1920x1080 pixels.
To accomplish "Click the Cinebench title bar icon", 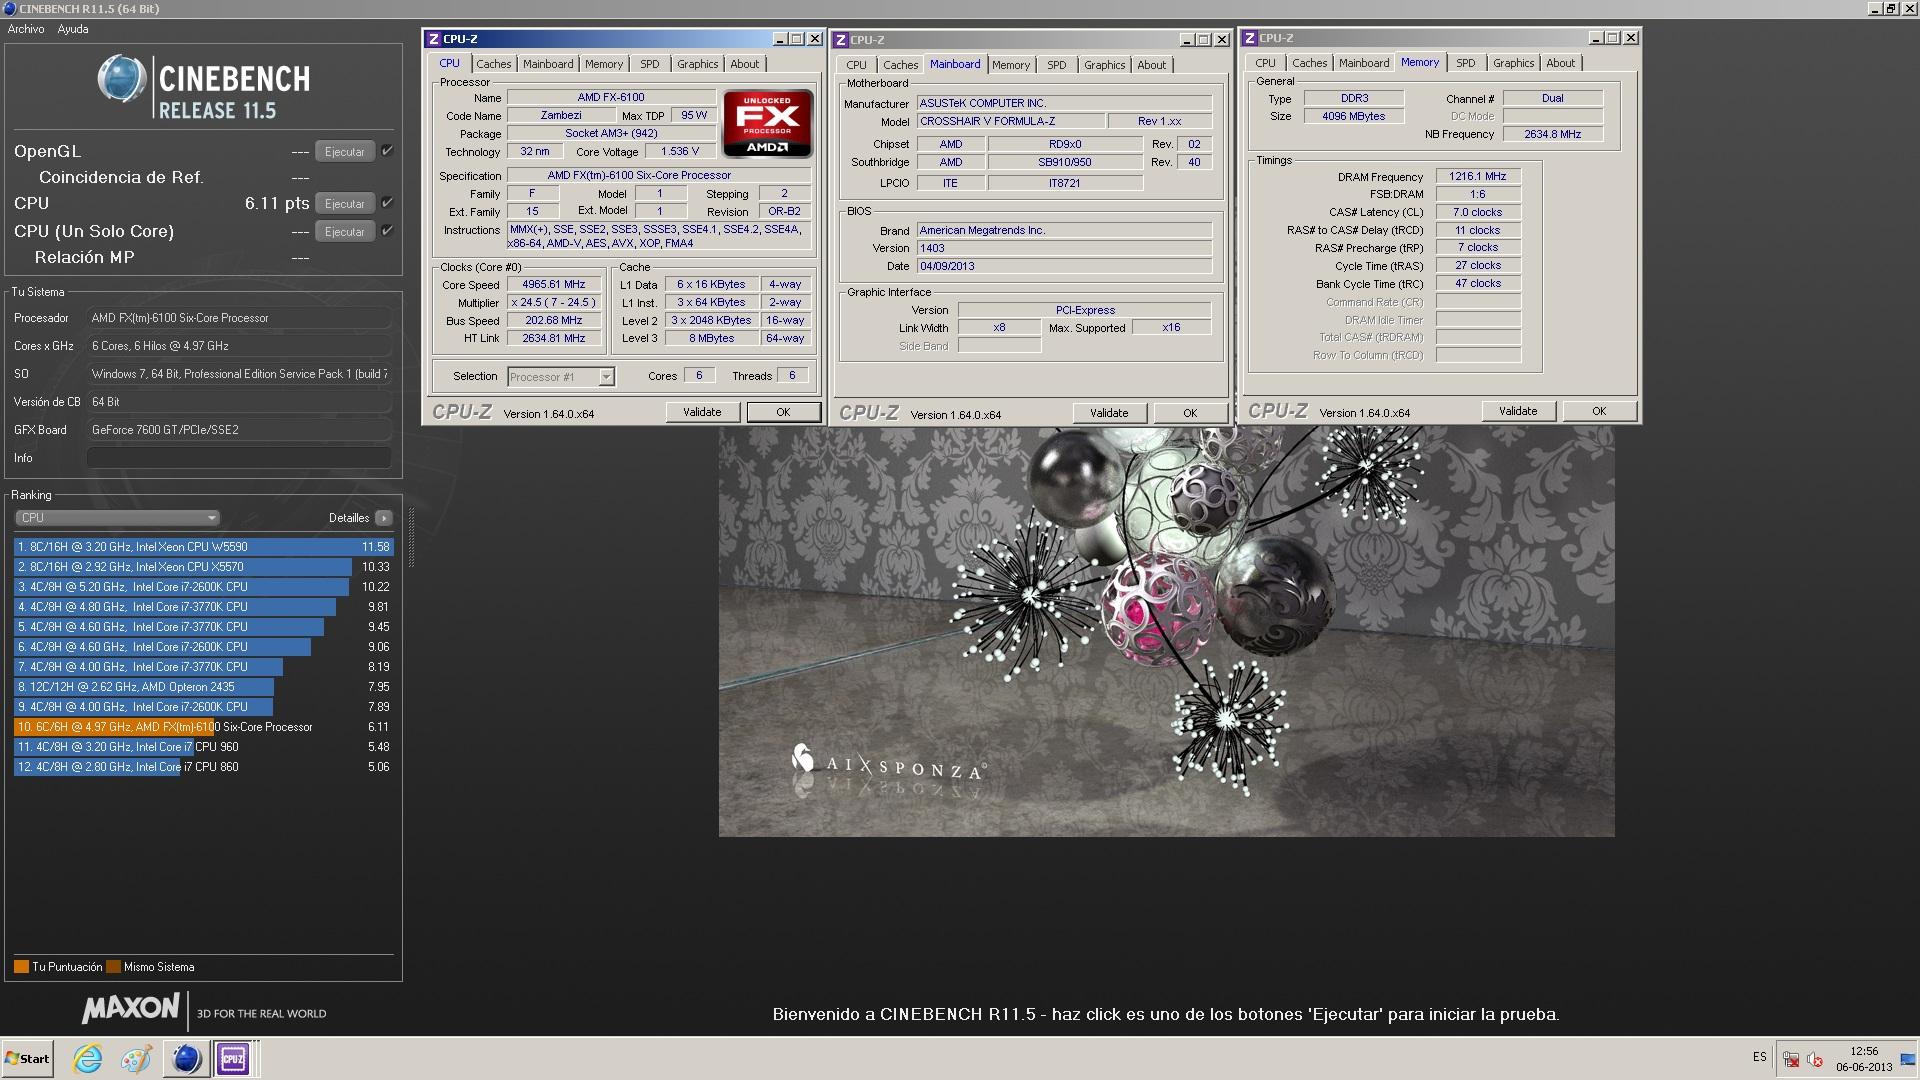I will (x=9, y=8).
